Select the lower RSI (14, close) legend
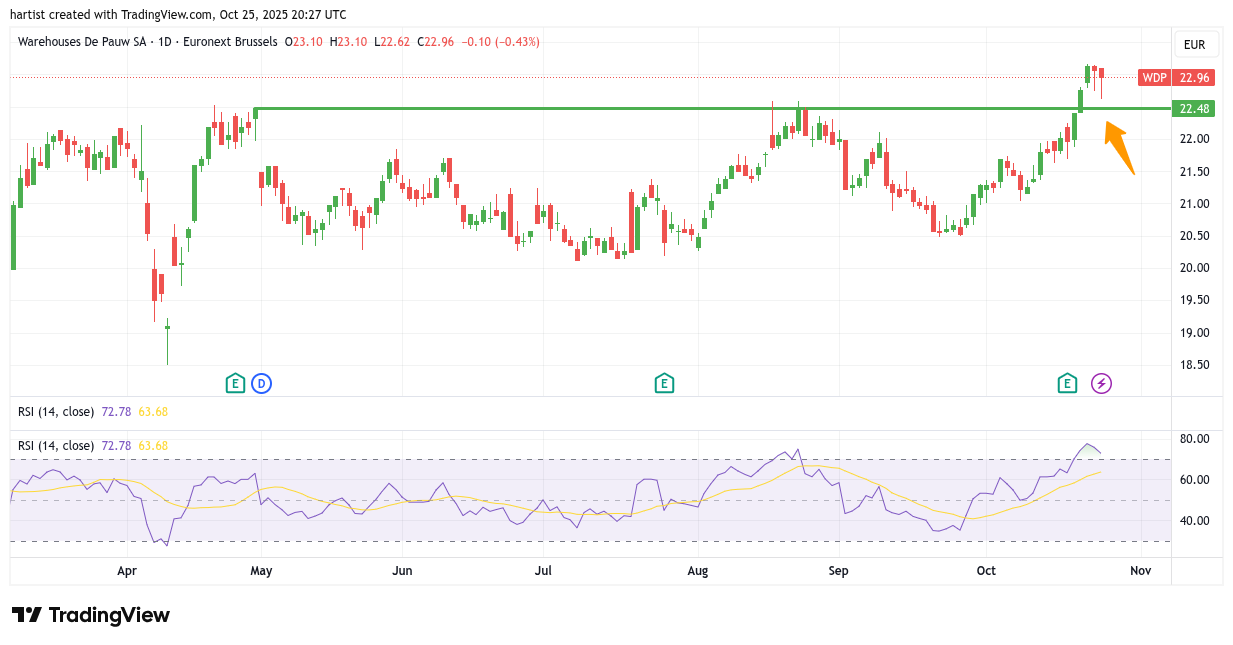This screenshot has width=1233, height=645. click(56, 445)
